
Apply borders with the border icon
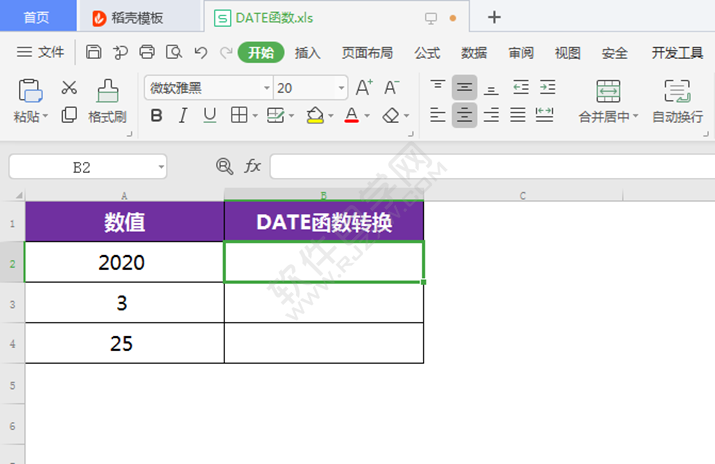click(239, 115)
